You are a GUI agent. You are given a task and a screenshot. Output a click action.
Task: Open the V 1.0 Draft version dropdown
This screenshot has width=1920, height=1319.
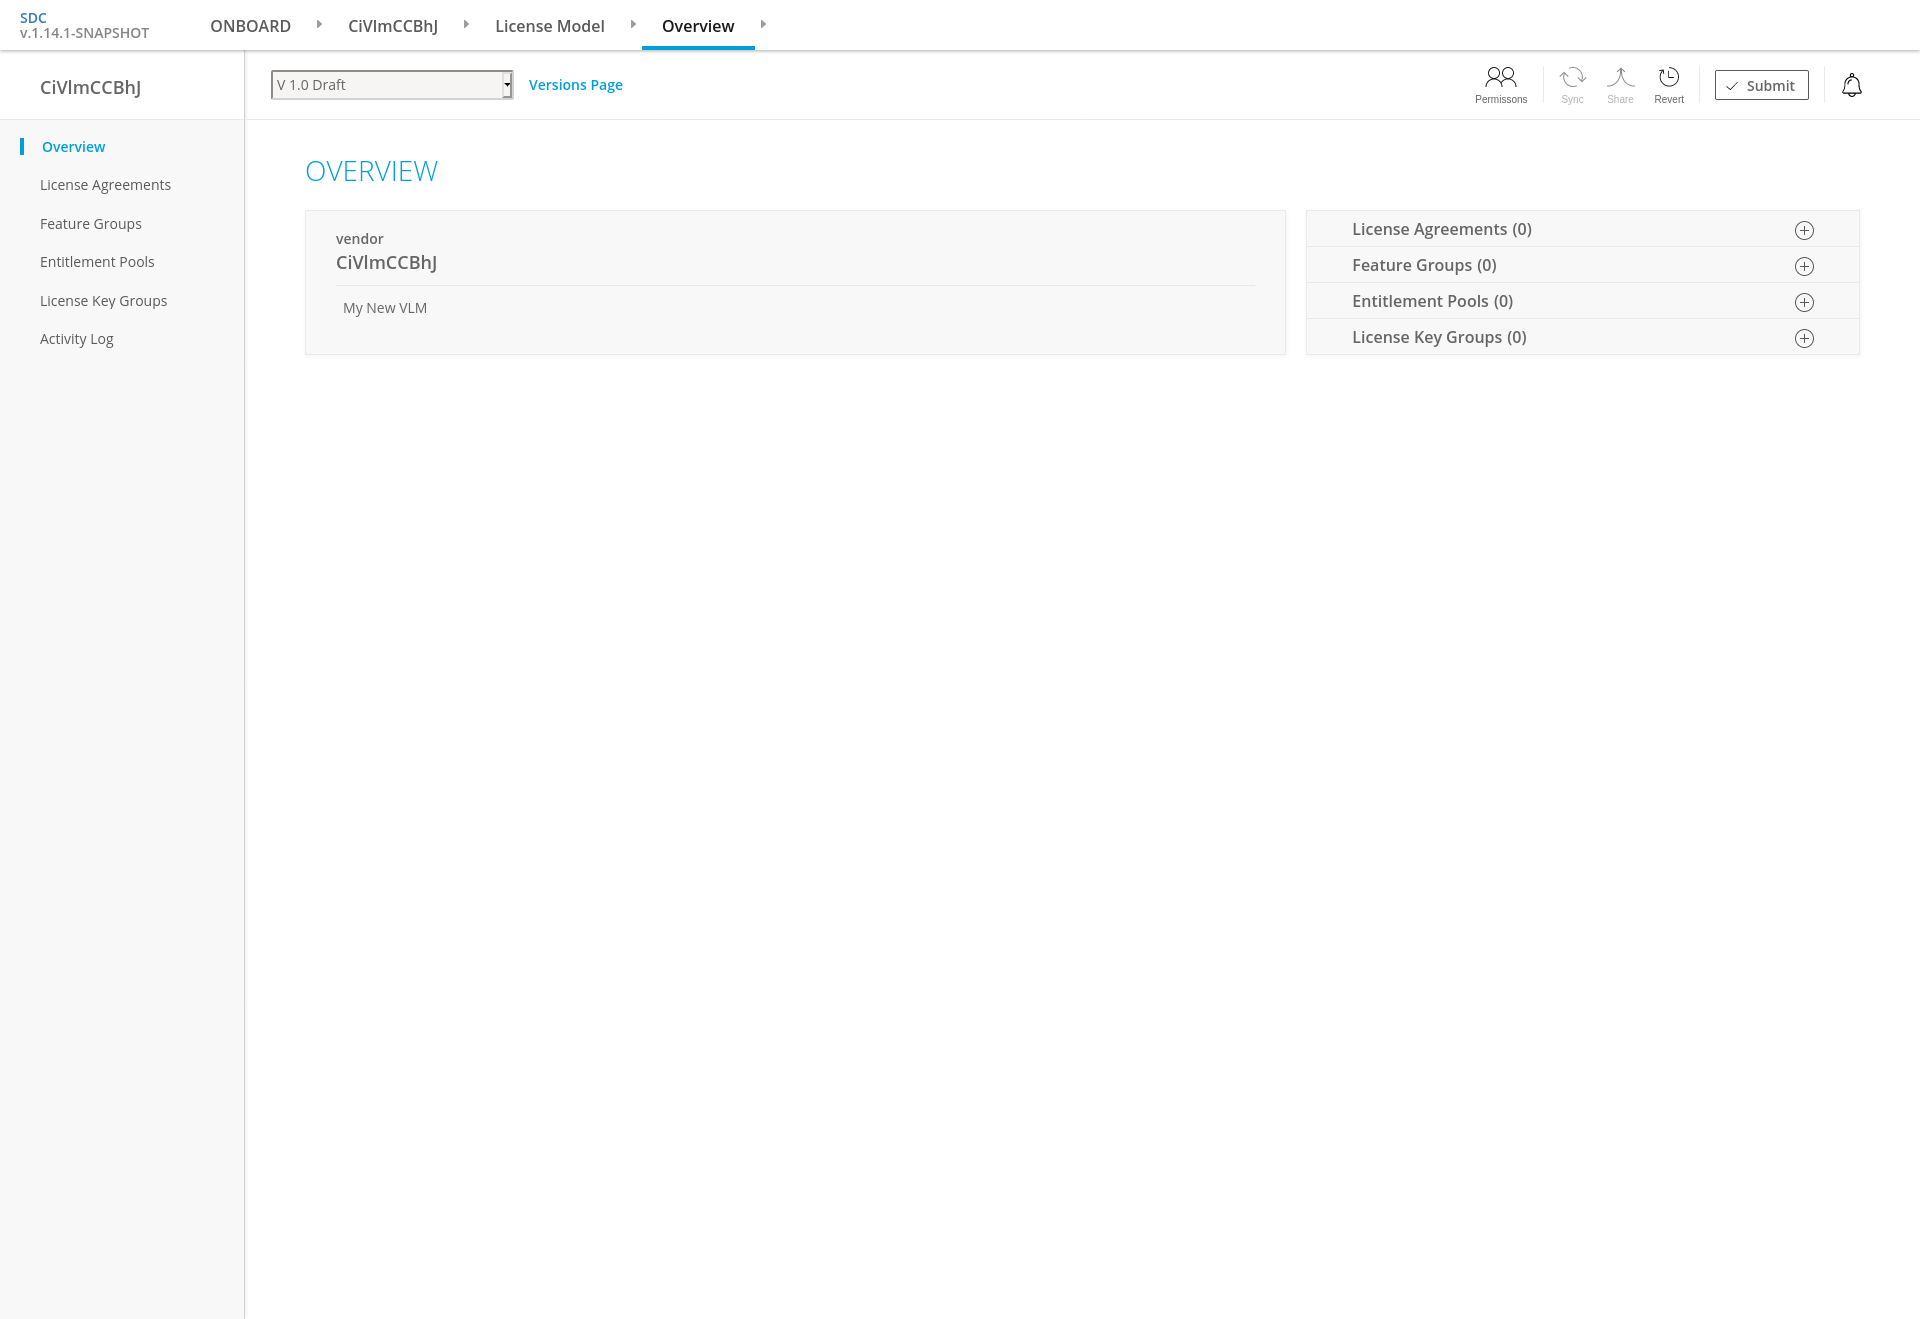click(392, 85)
